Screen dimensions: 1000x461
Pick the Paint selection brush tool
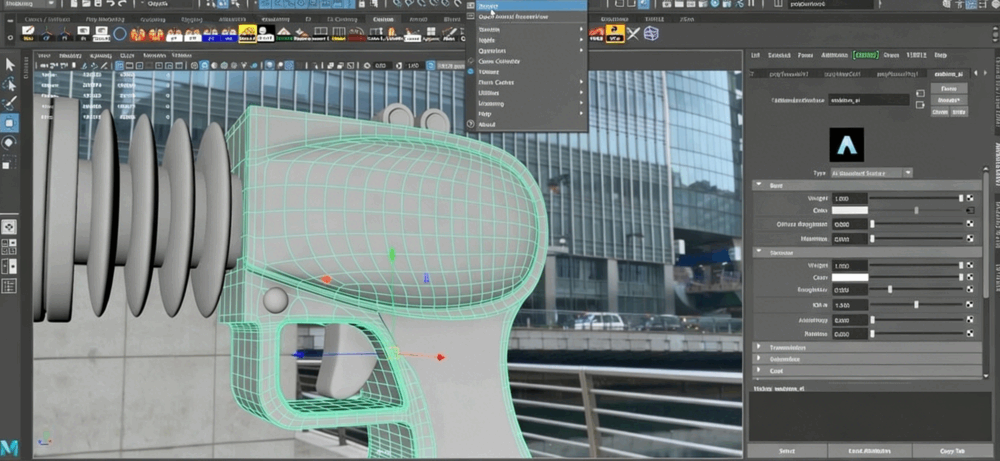(11, 103)
